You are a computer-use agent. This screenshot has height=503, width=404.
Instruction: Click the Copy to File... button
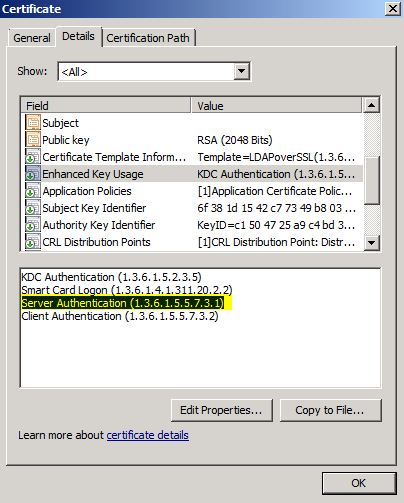[330, 410]
